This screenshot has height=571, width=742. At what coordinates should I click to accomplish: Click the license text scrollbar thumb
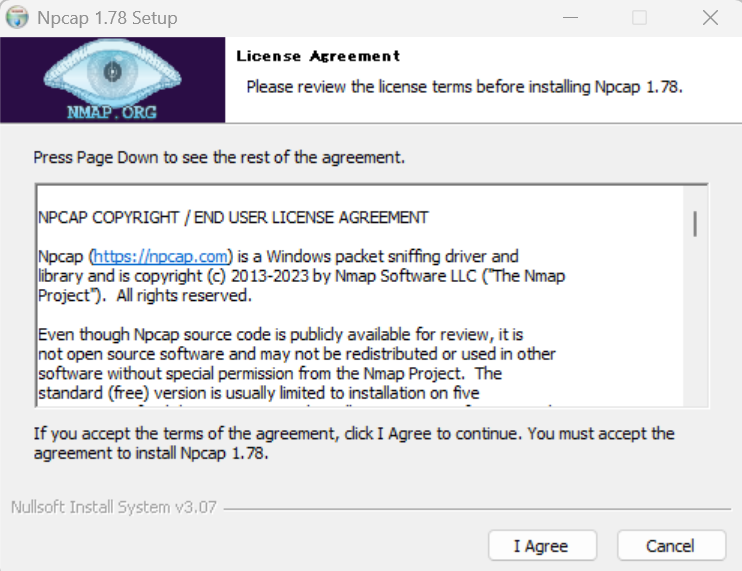[x=695, y=224]
